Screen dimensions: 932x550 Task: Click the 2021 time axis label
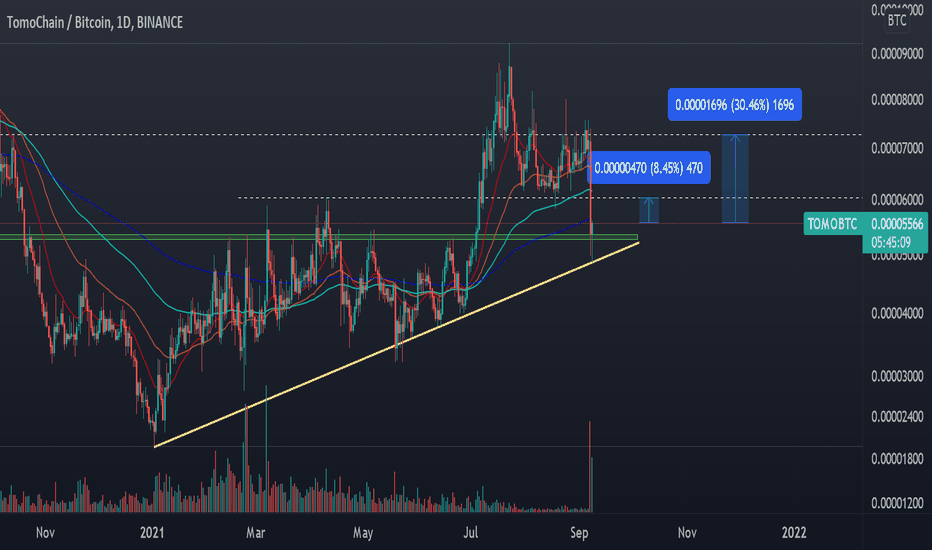click(x=152, y=532)
